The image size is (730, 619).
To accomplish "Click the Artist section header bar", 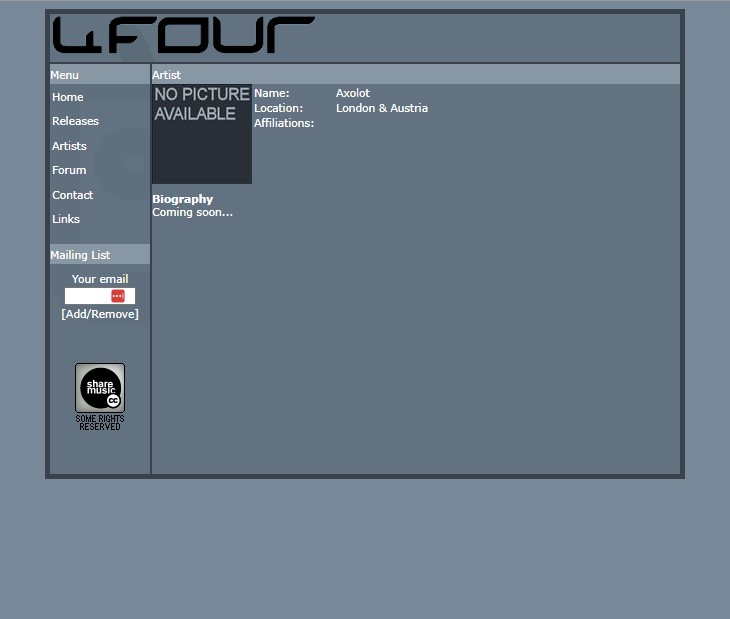I will point(415,75).
